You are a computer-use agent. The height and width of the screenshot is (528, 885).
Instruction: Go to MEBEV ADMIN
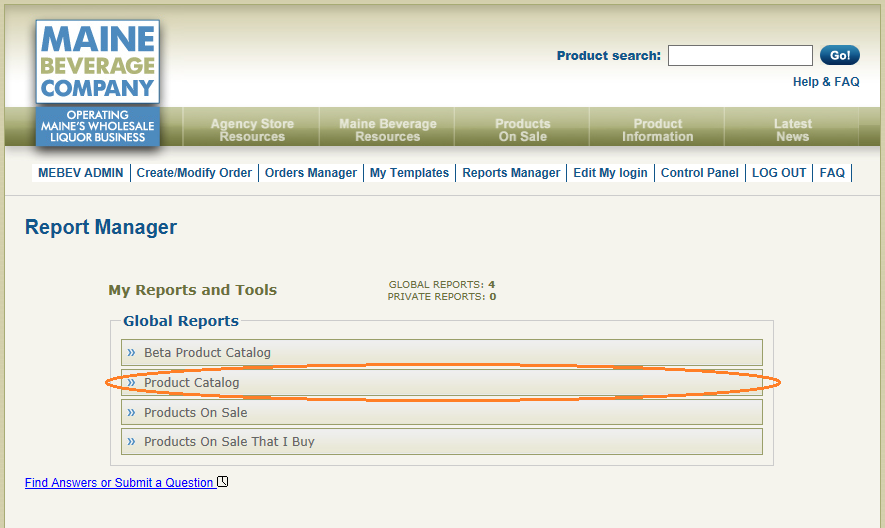pyautogui.click(x=81, y=173)
